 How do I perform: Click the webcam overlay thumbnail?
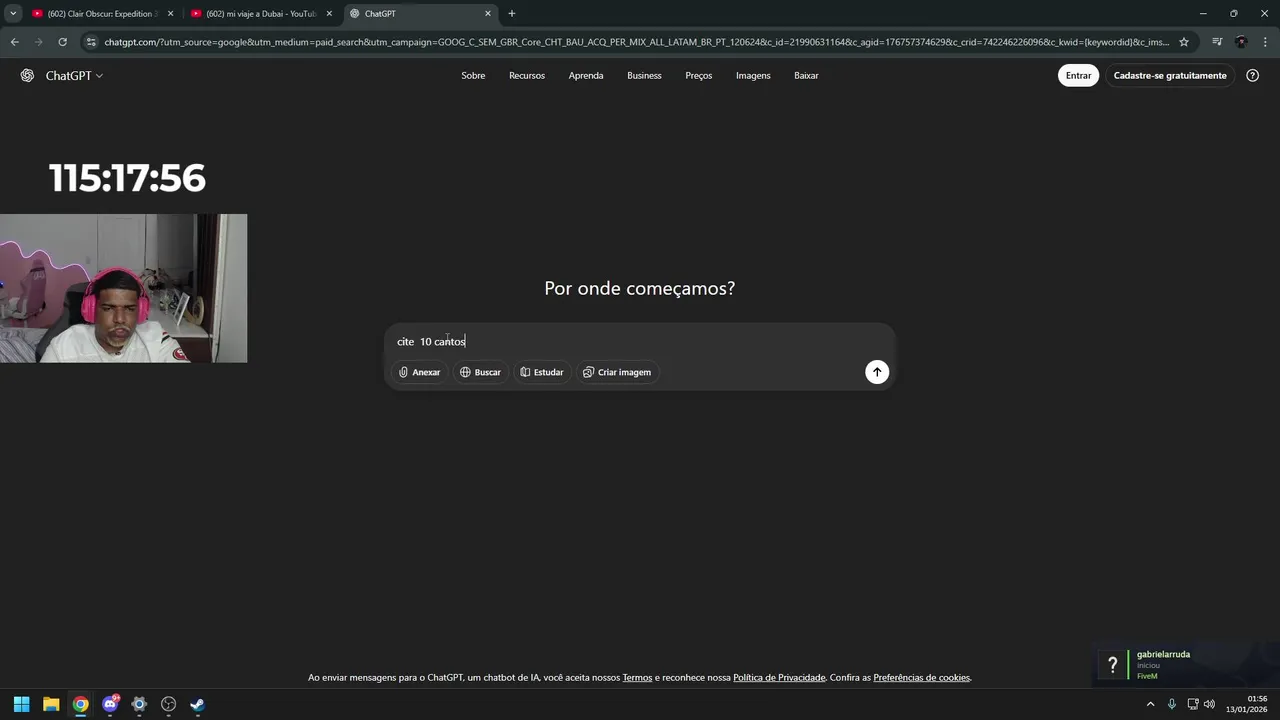coord(123,288)
